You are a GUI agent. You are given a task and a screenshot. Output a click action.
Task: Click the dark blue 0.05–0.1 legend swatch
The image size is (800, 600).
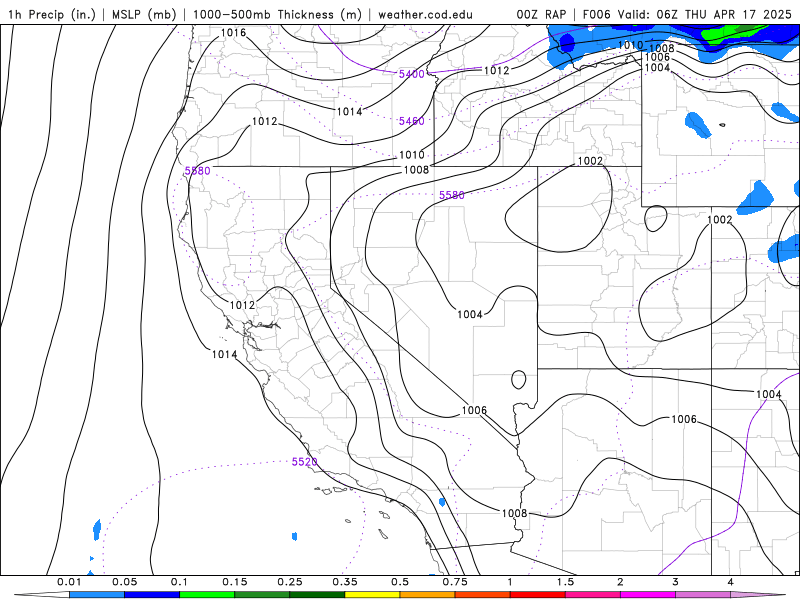152,595
